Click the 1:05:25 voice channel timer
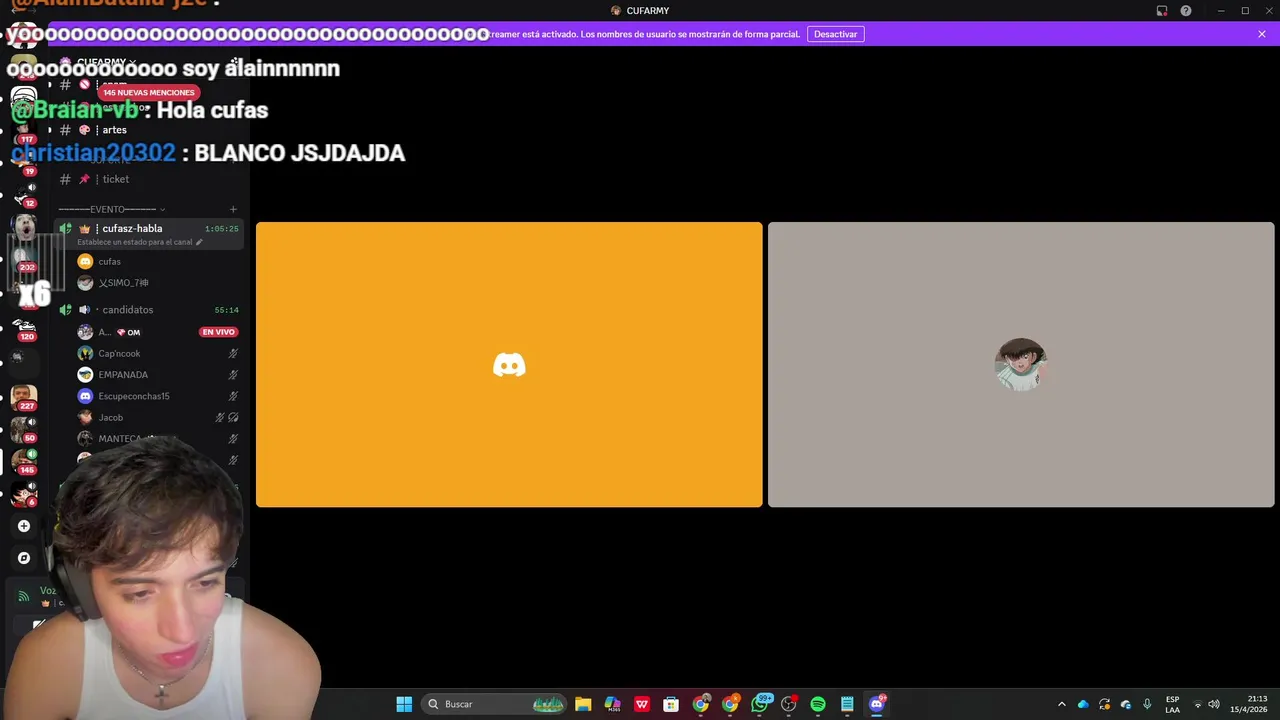 click(x=222, y=229)
